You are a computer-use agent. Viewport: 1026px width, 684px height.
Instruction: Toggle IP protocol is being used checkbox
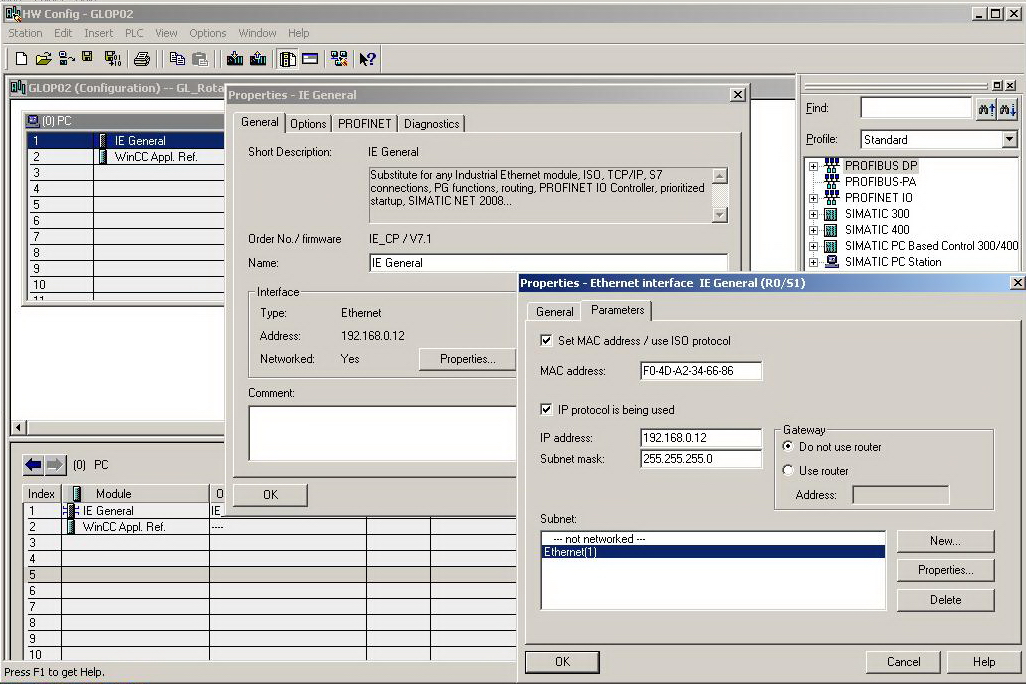coord(546,409)
